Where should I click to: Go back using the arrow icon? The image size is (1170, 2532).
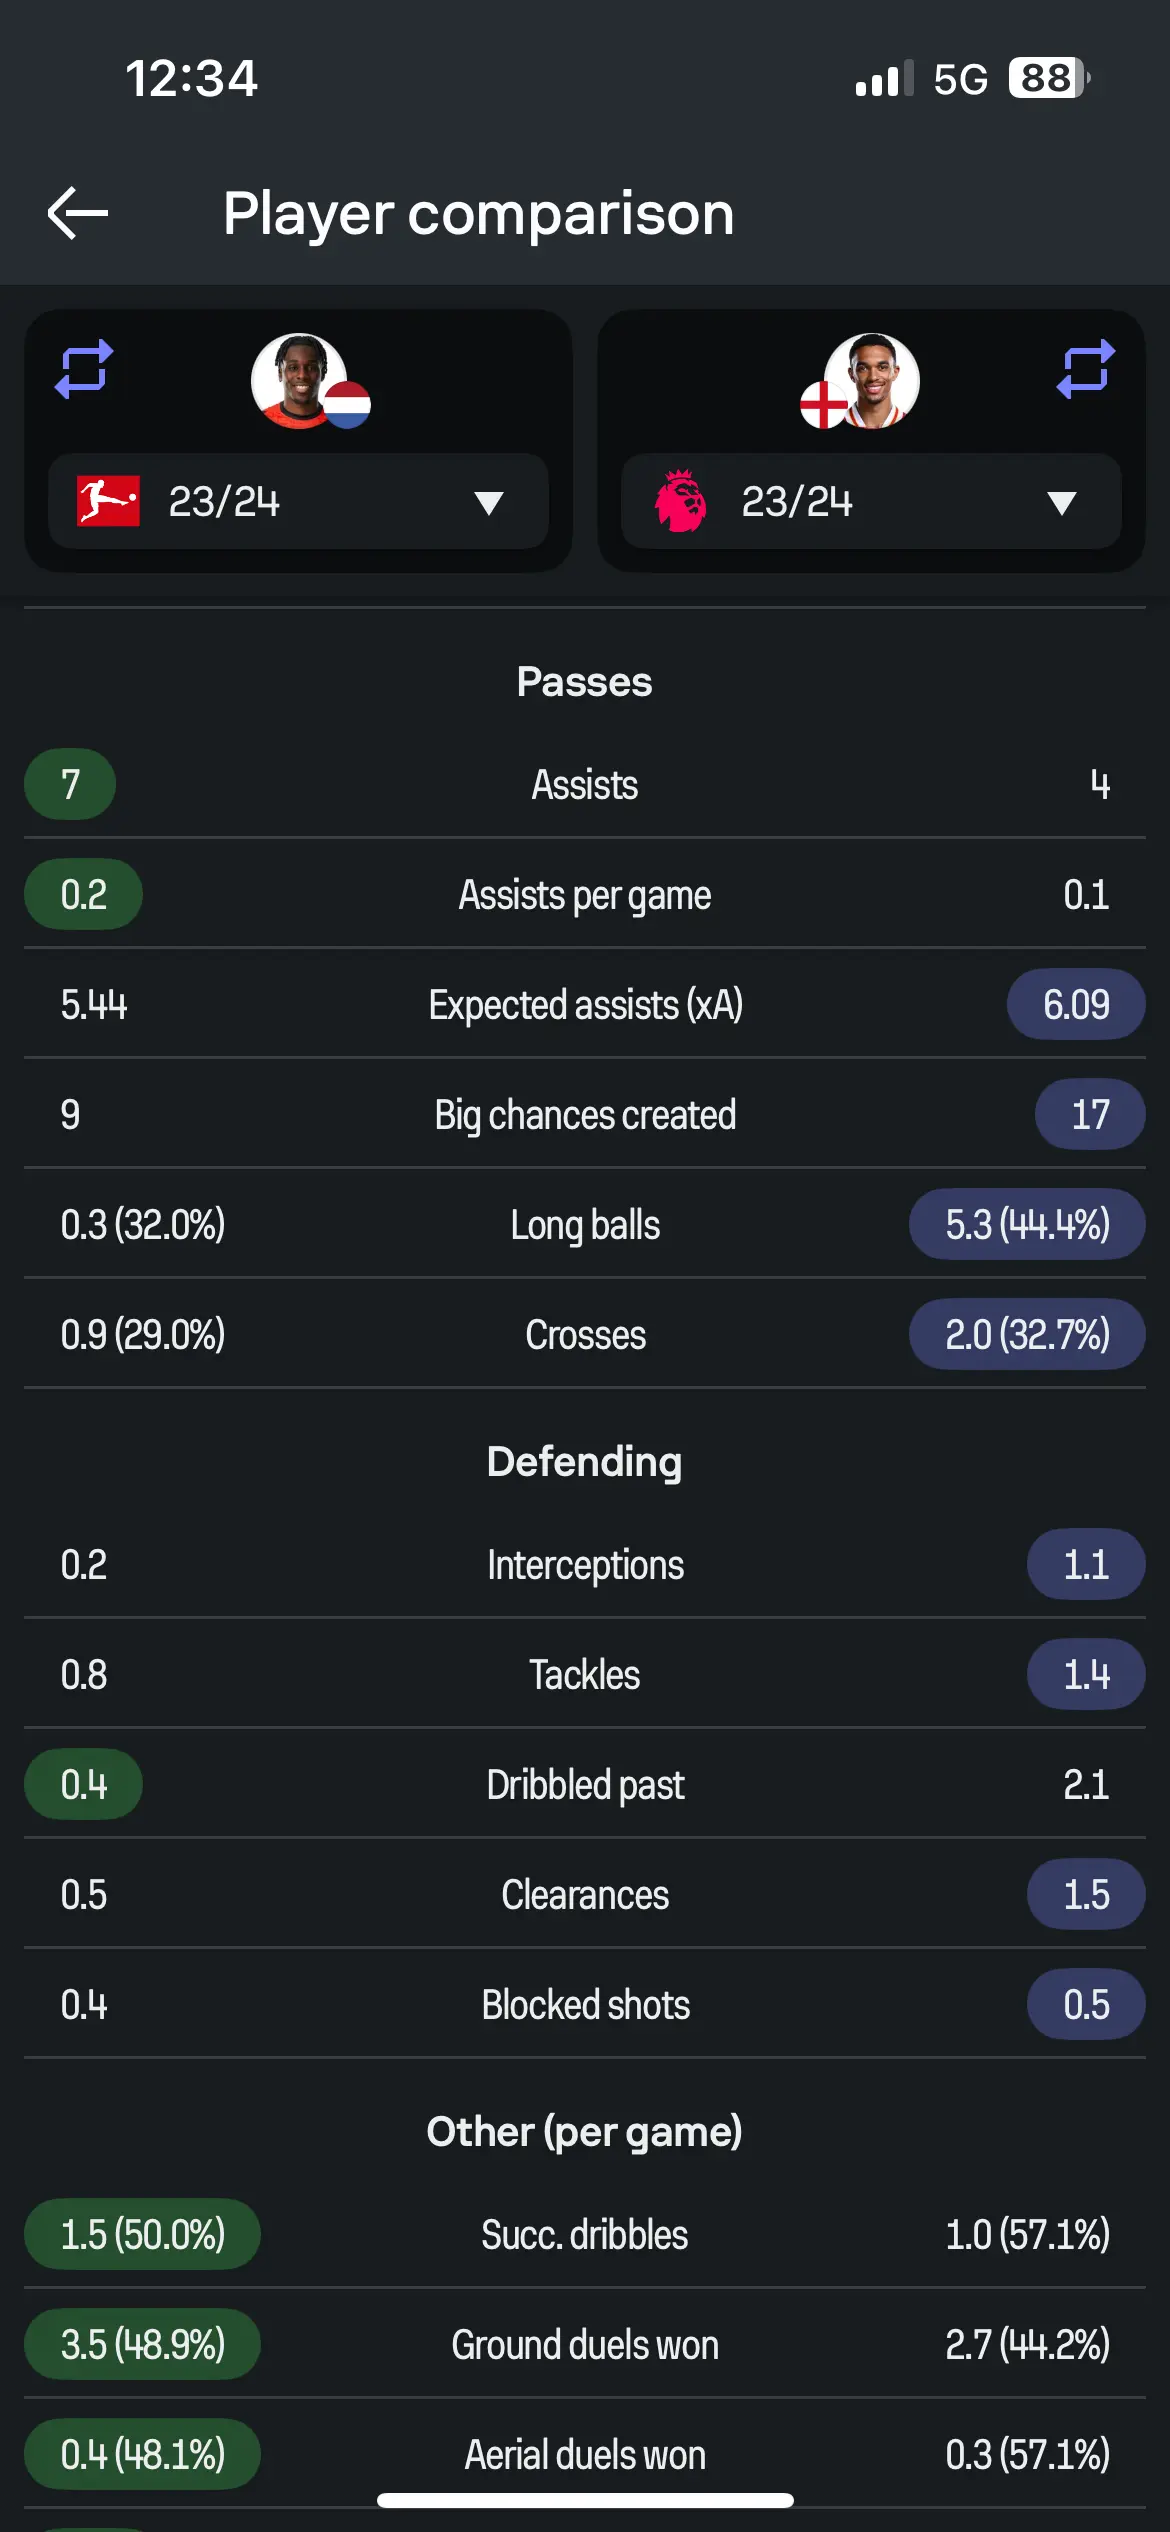click(78, 213)
